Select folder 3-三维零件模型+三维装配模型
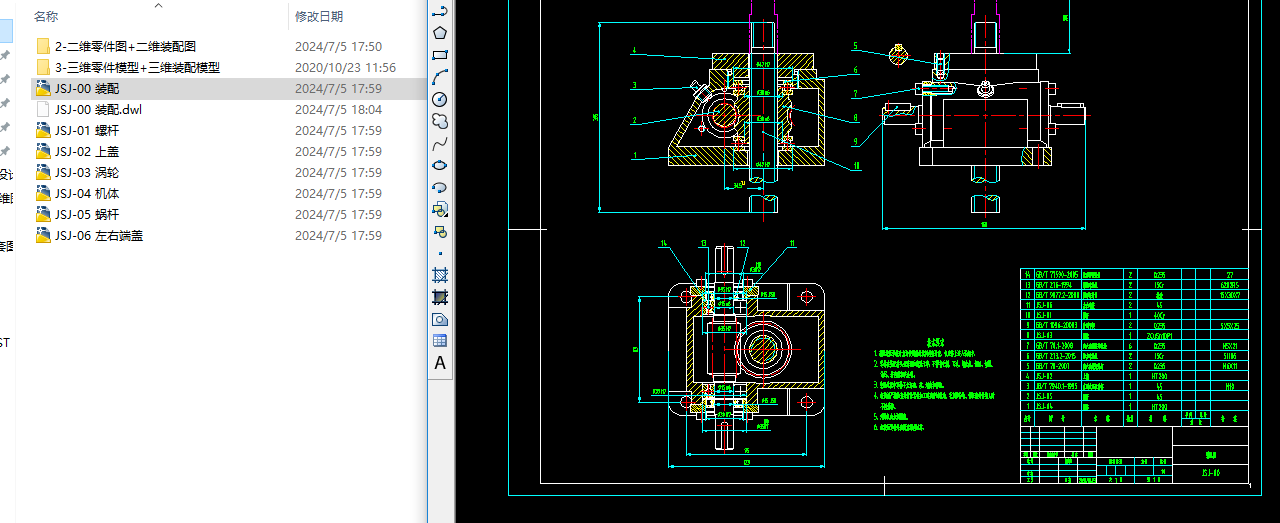Image resolution: width=1280 pixels, height=523 pixels. (x=137, y=67)
